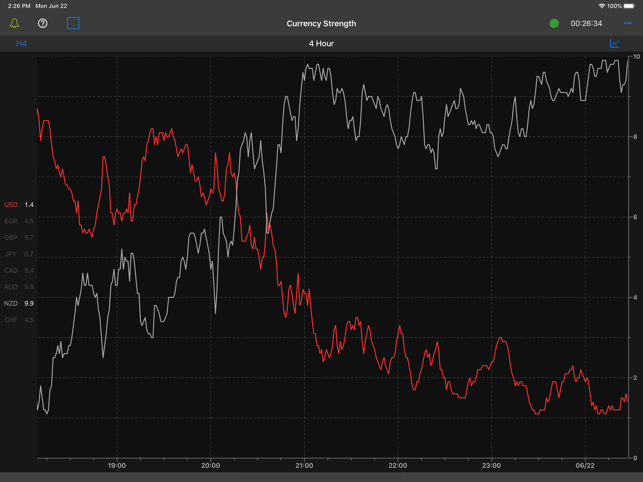
Task: Tap the Wi-Fi status icon
Action: tap(601, 6)
